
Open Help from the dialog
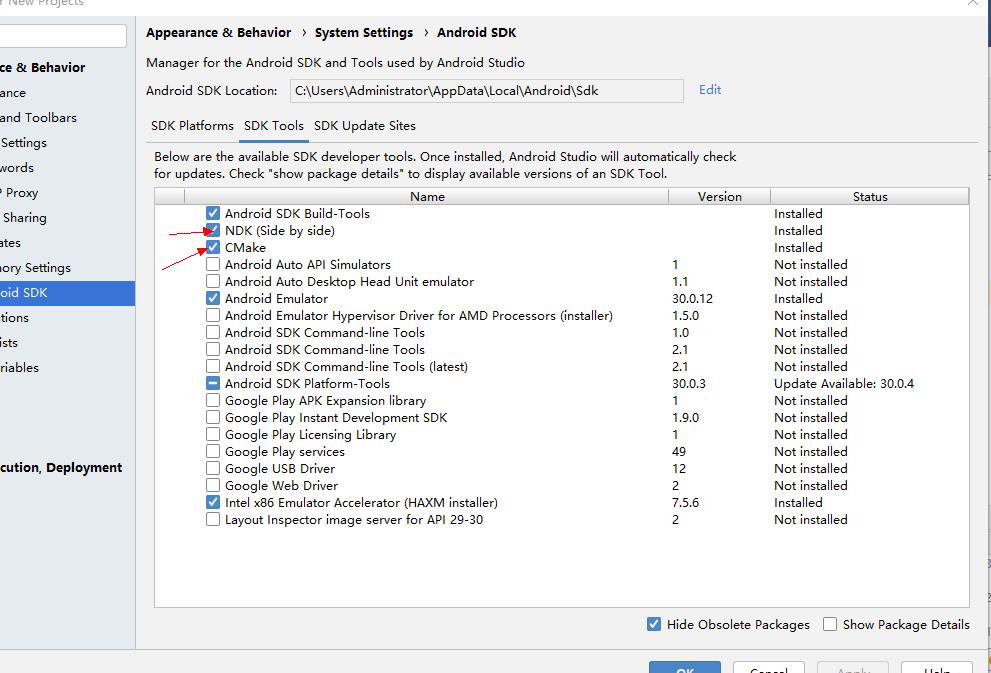[x=936, y=668]
